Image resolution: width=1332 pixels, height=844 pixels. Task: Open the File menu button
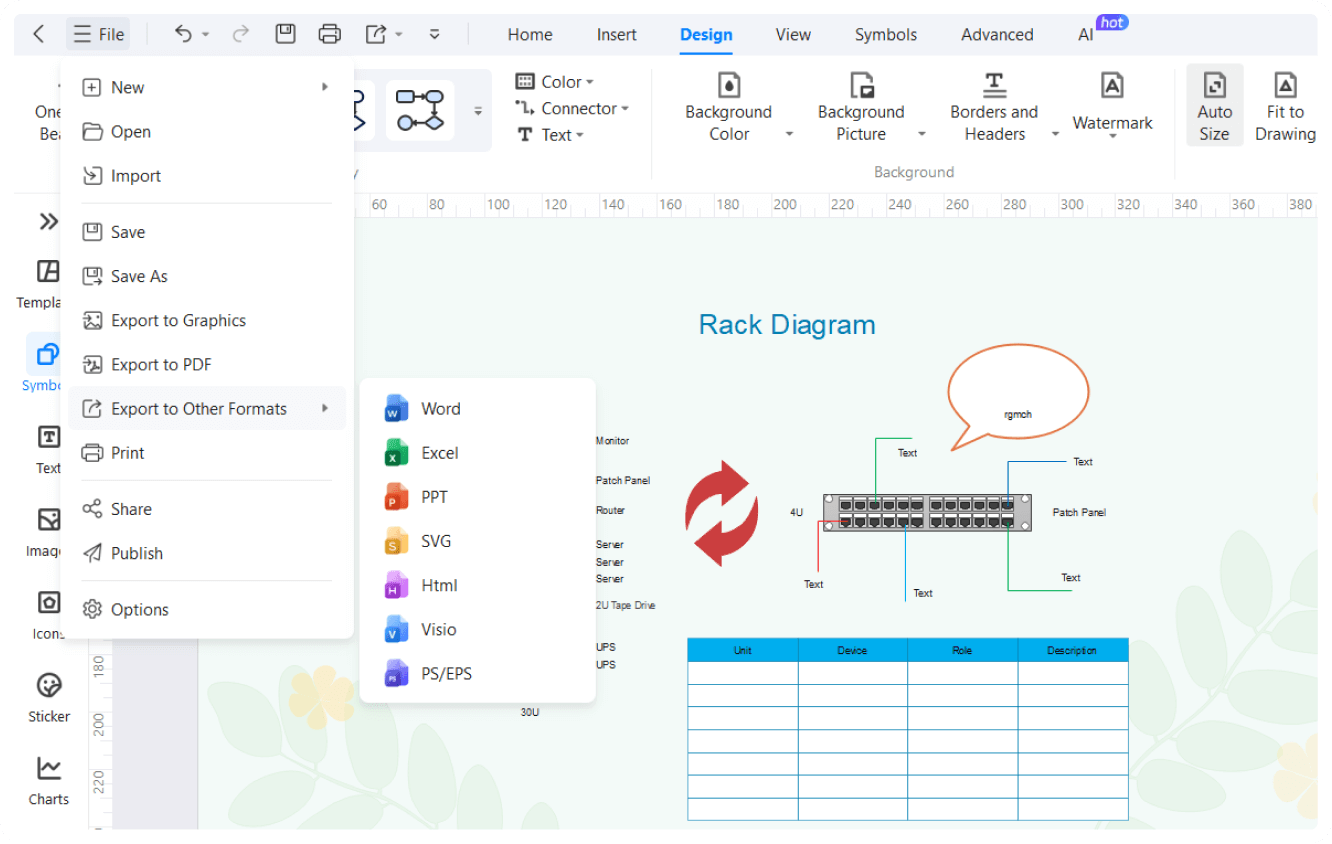point(98,34)
